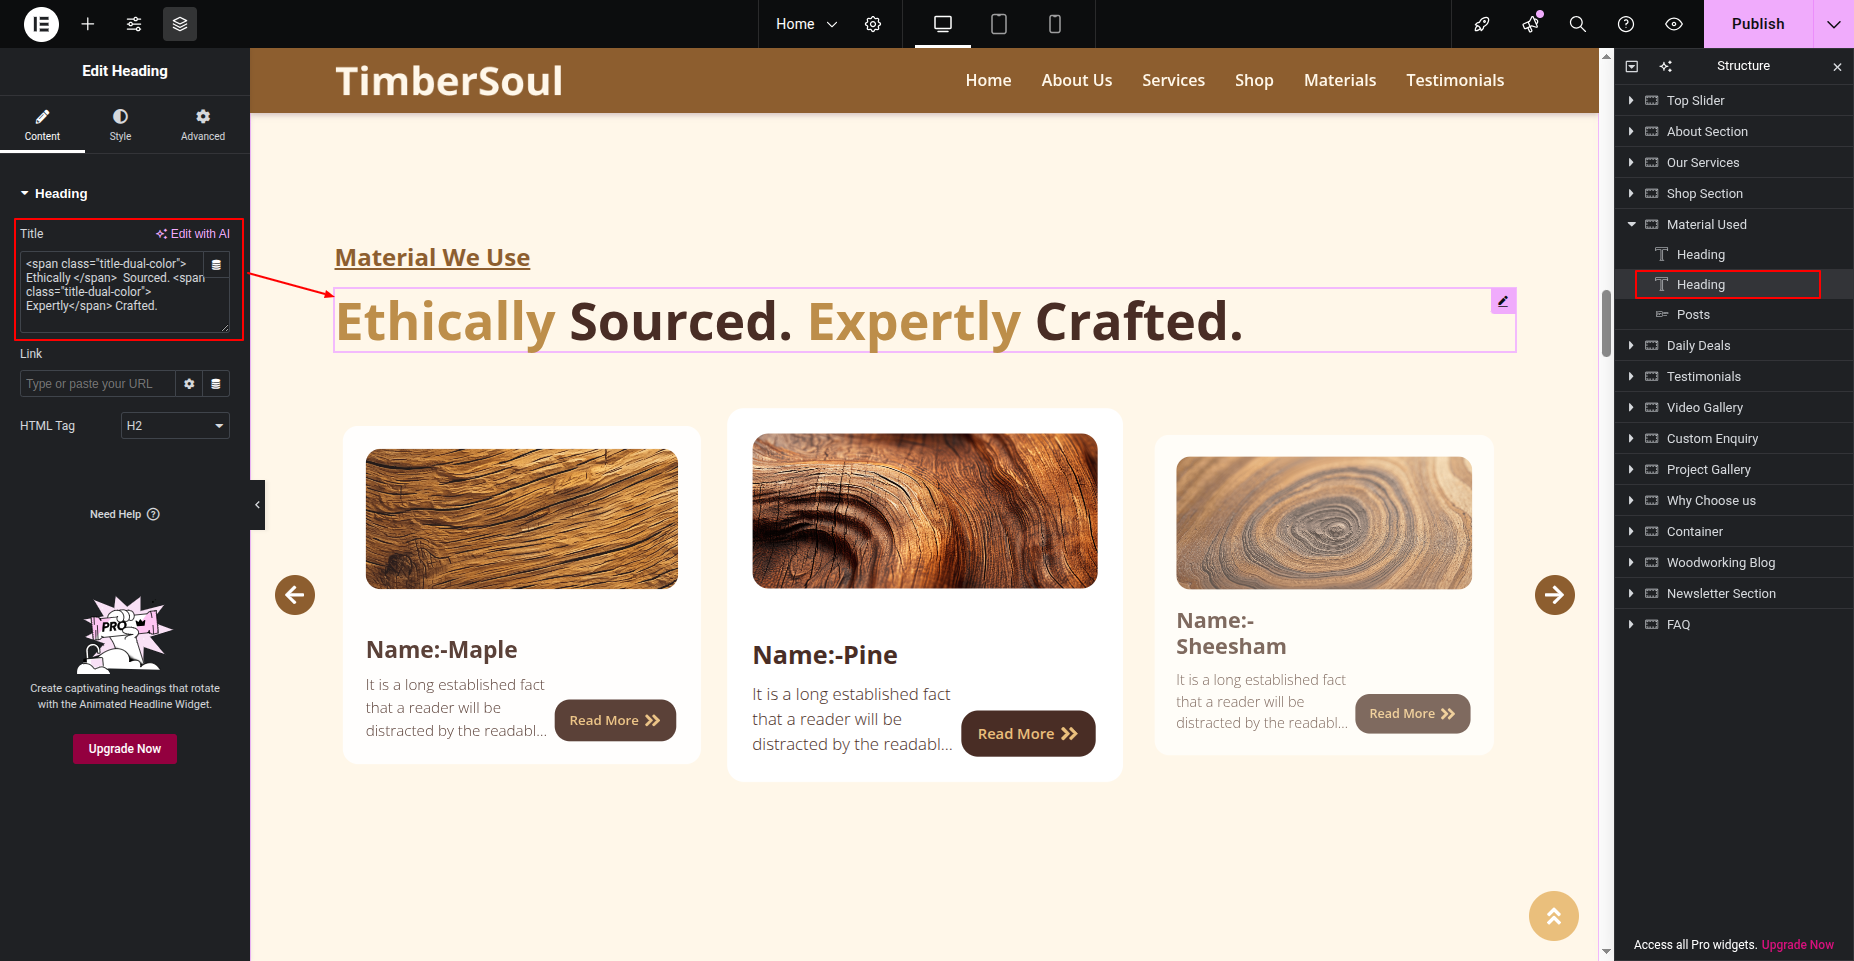Click the Link URL input field
Viewport: 1854px width, 961px height.
(x=98, y=384)
